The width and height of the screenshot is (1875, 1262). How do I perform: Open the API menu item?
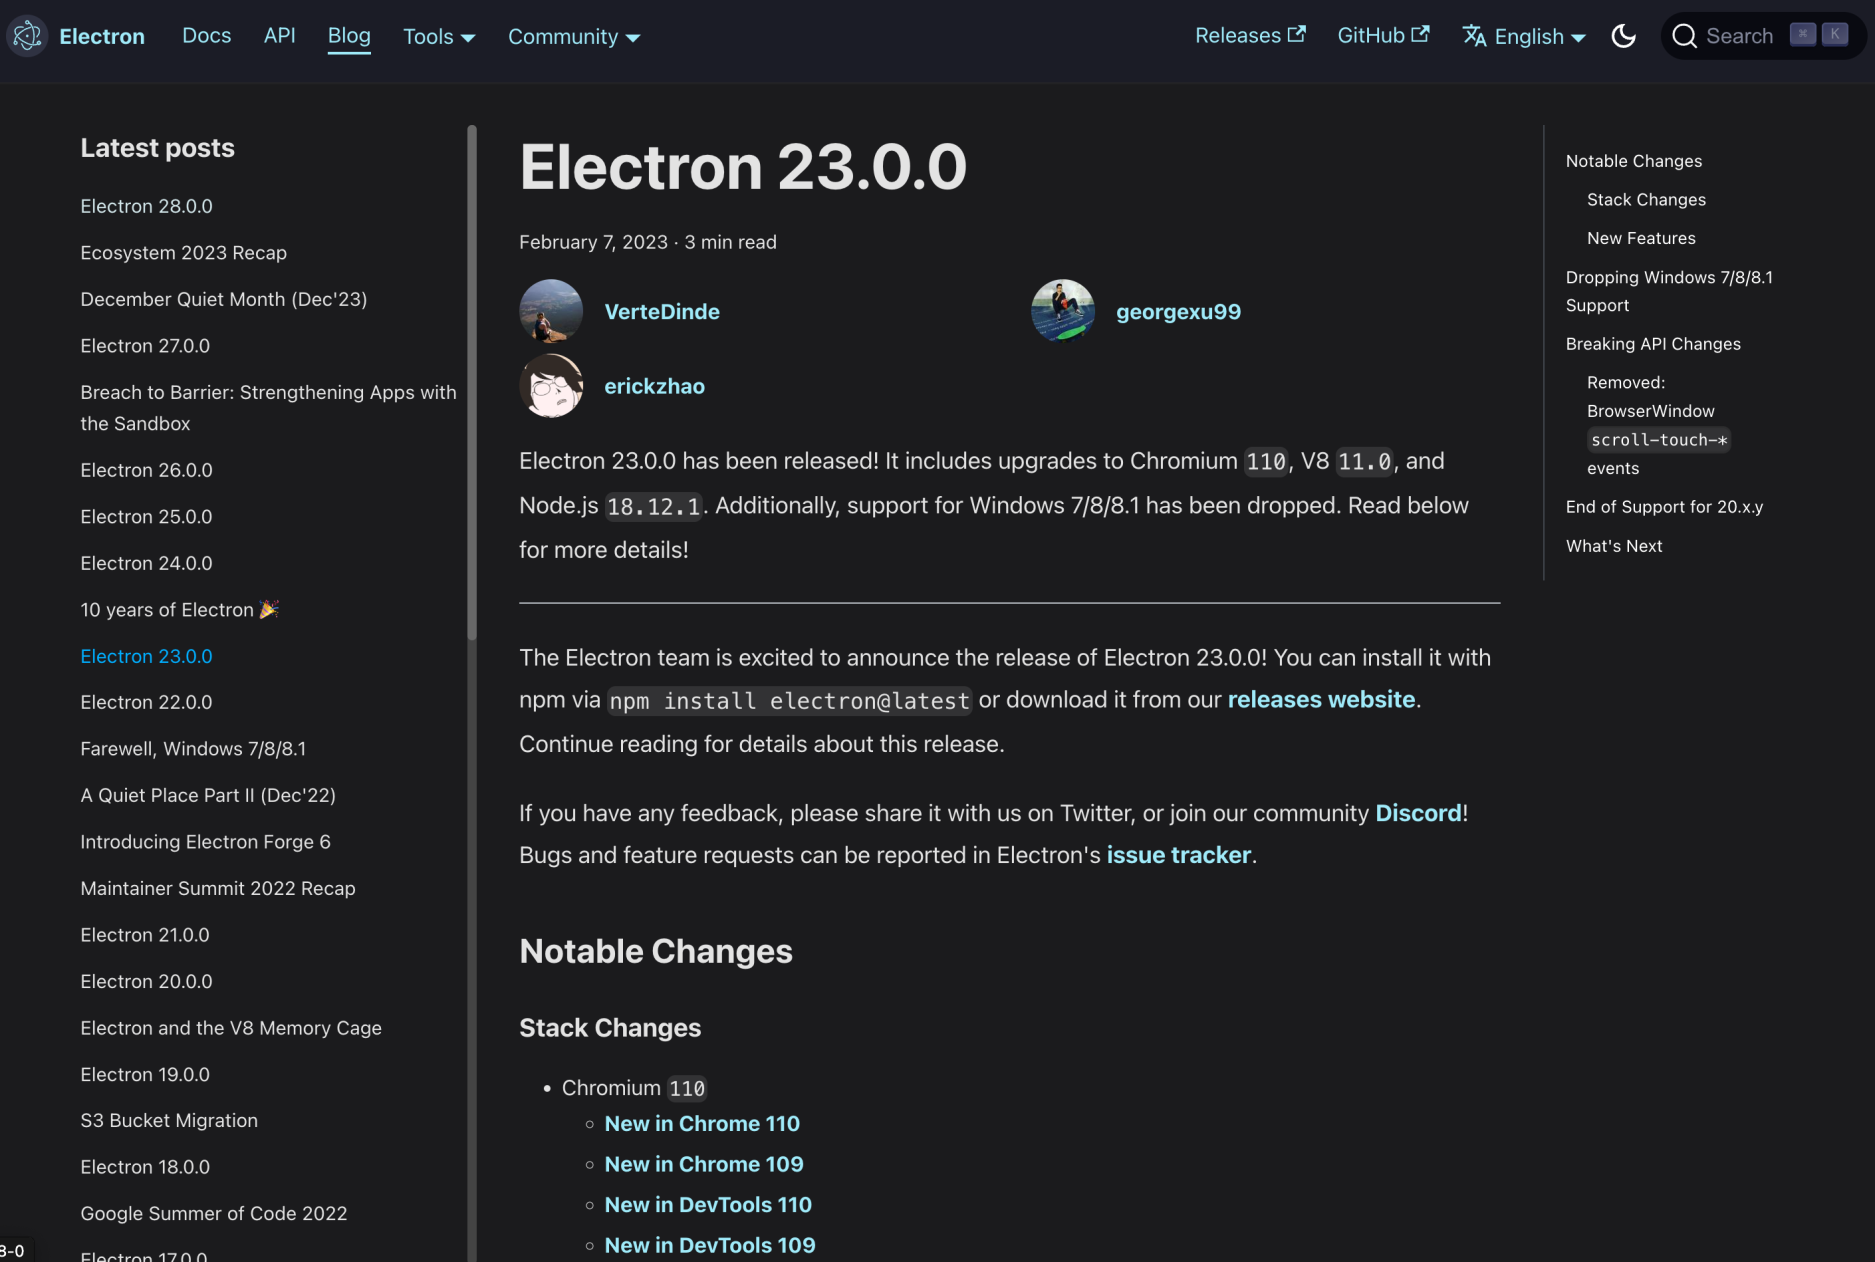[279, 36]
